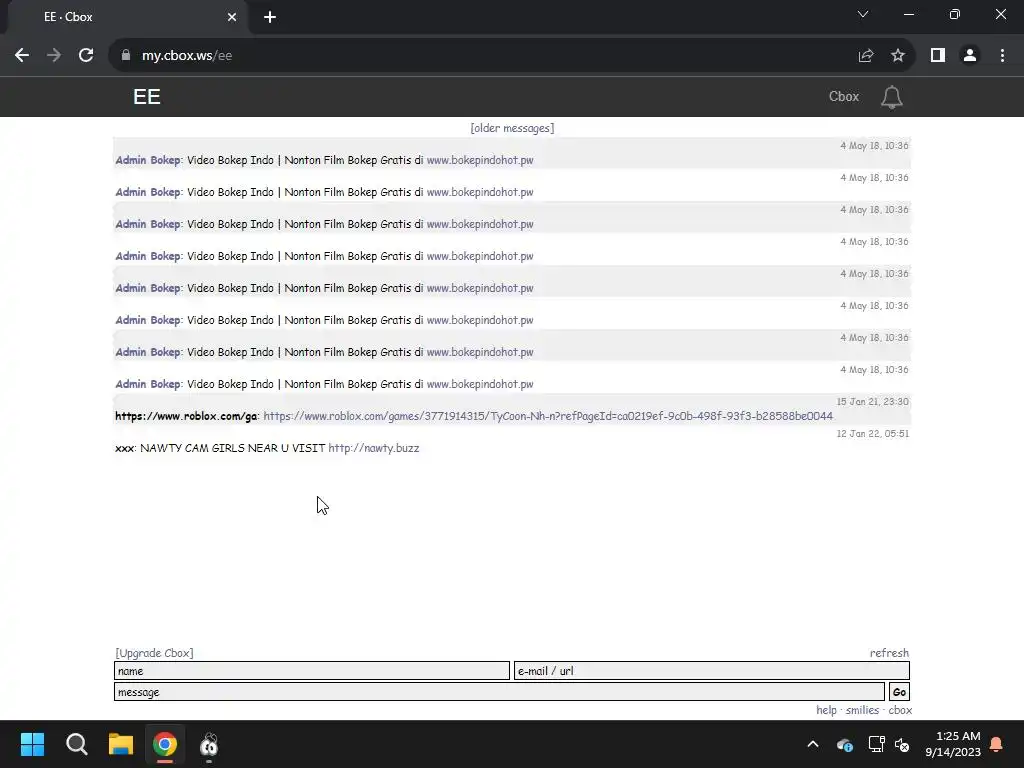The width and height of the screenshot is (1024, 768).
Task: Expand the hidden system tray icons chevron
Action: [813, 744]
